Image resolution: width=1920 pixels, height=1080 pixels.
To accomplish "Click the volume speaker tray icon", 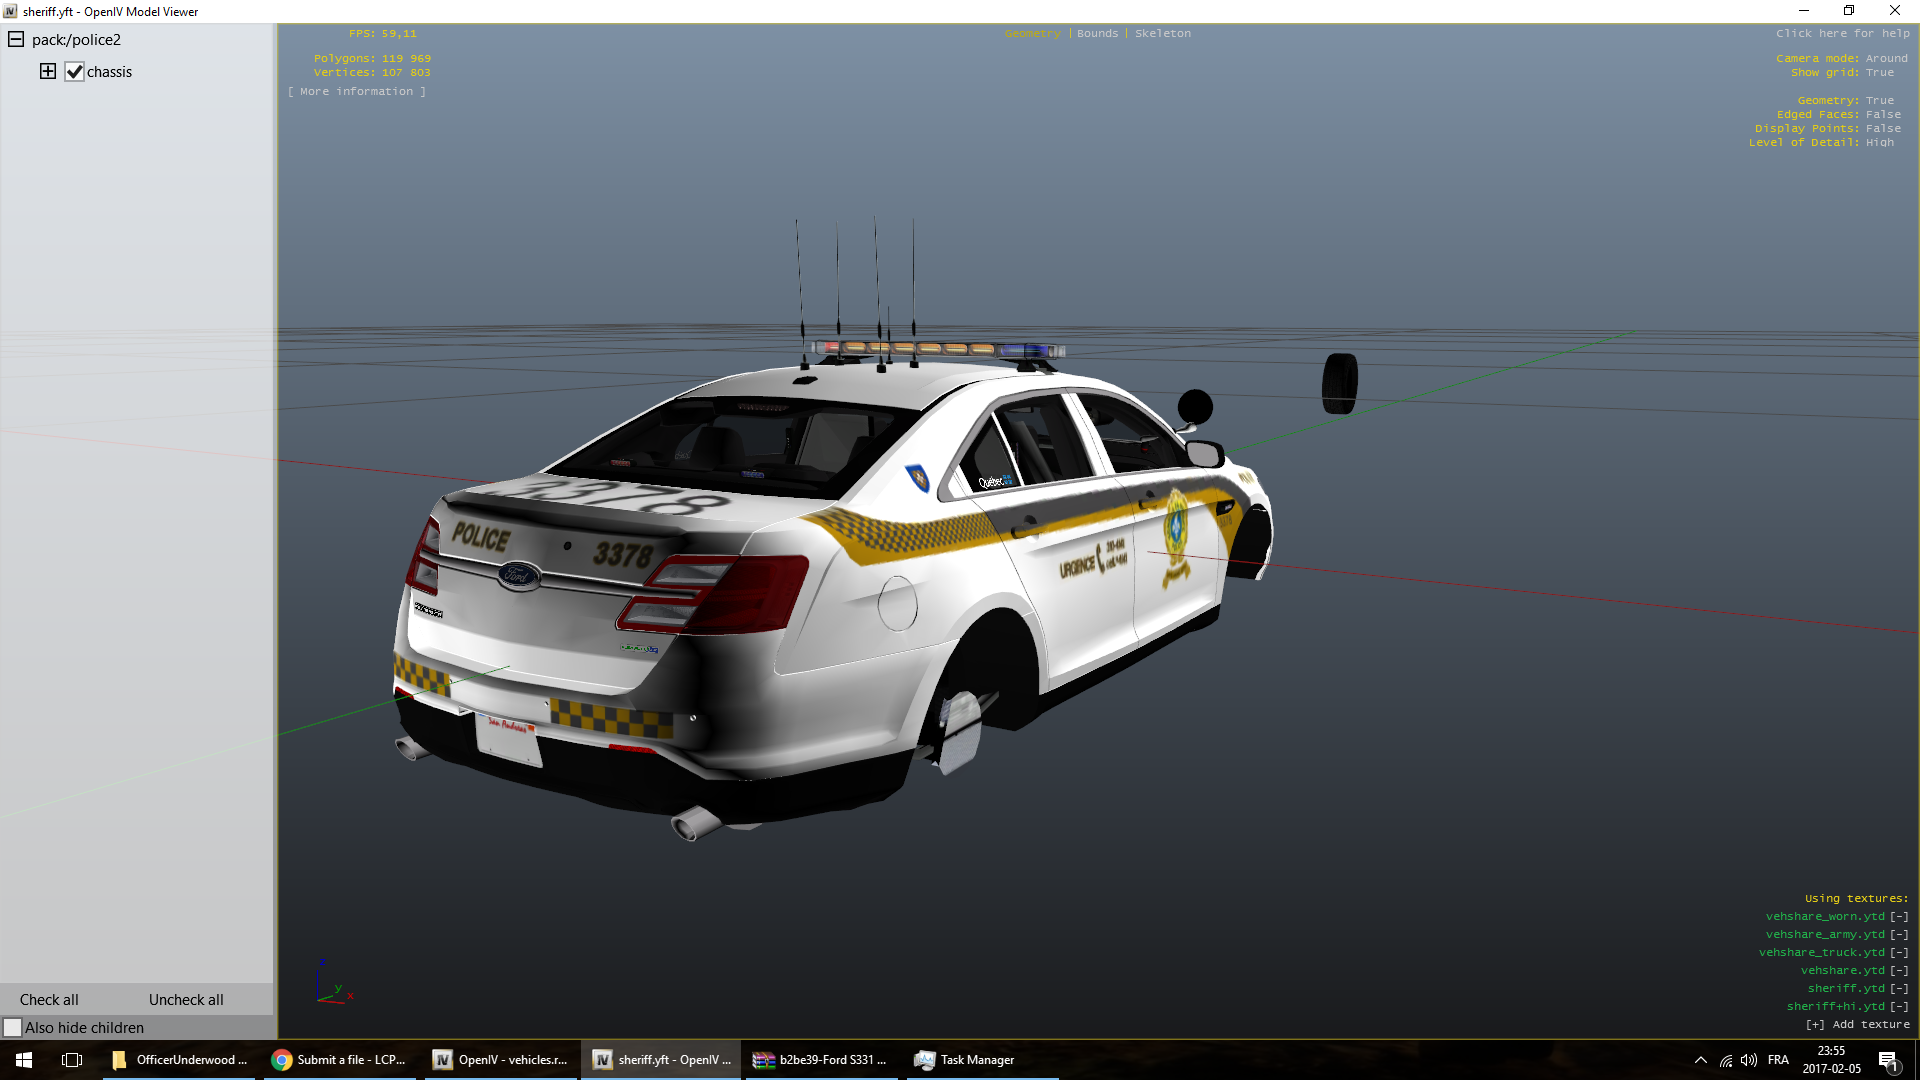I will (x=1748, y=1060).
